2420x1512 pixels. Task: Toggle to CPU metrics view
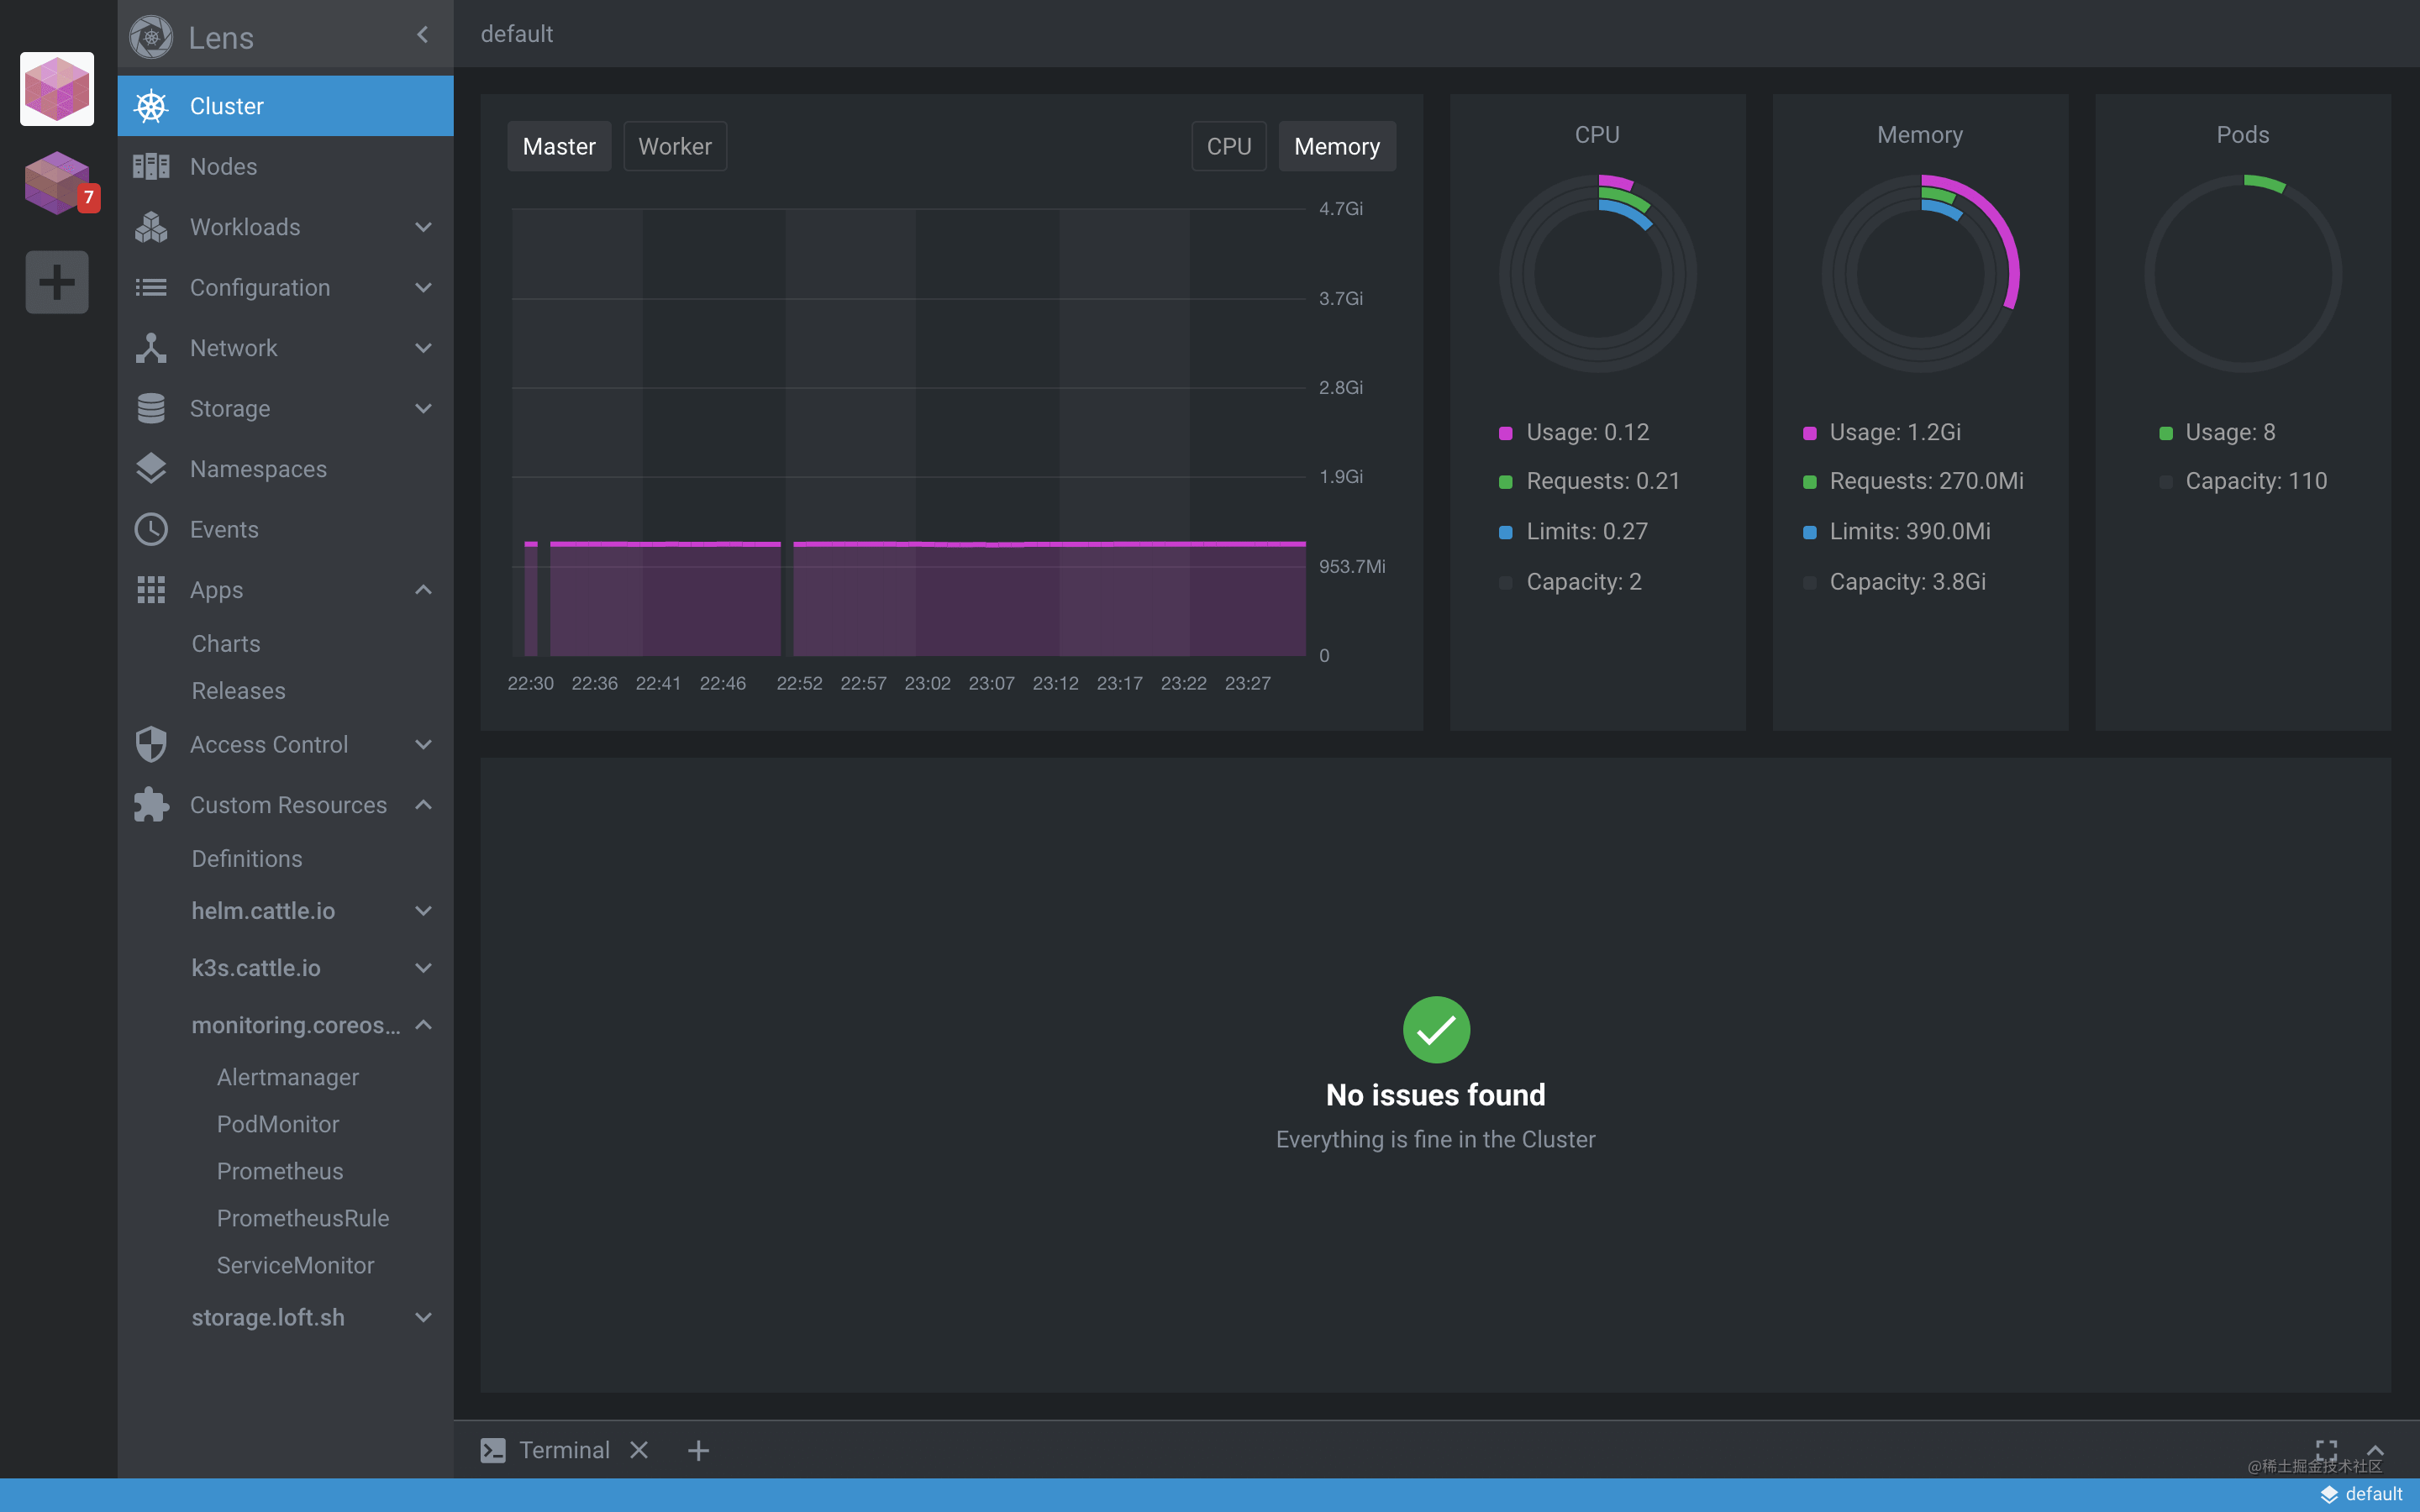point(1230,146)
